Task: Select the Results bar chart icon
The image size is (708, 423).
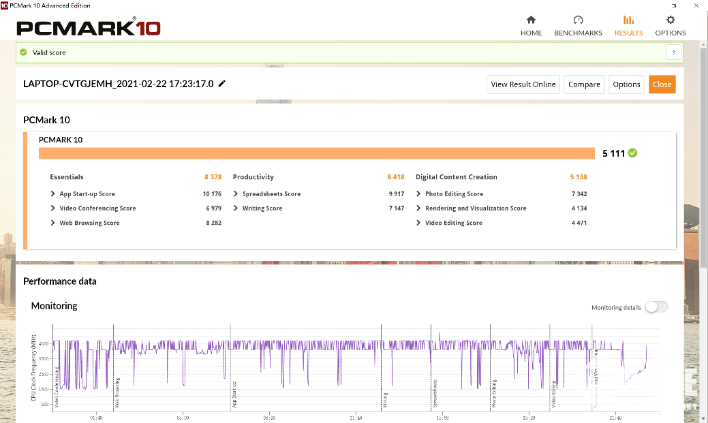Action: [628, 20]
